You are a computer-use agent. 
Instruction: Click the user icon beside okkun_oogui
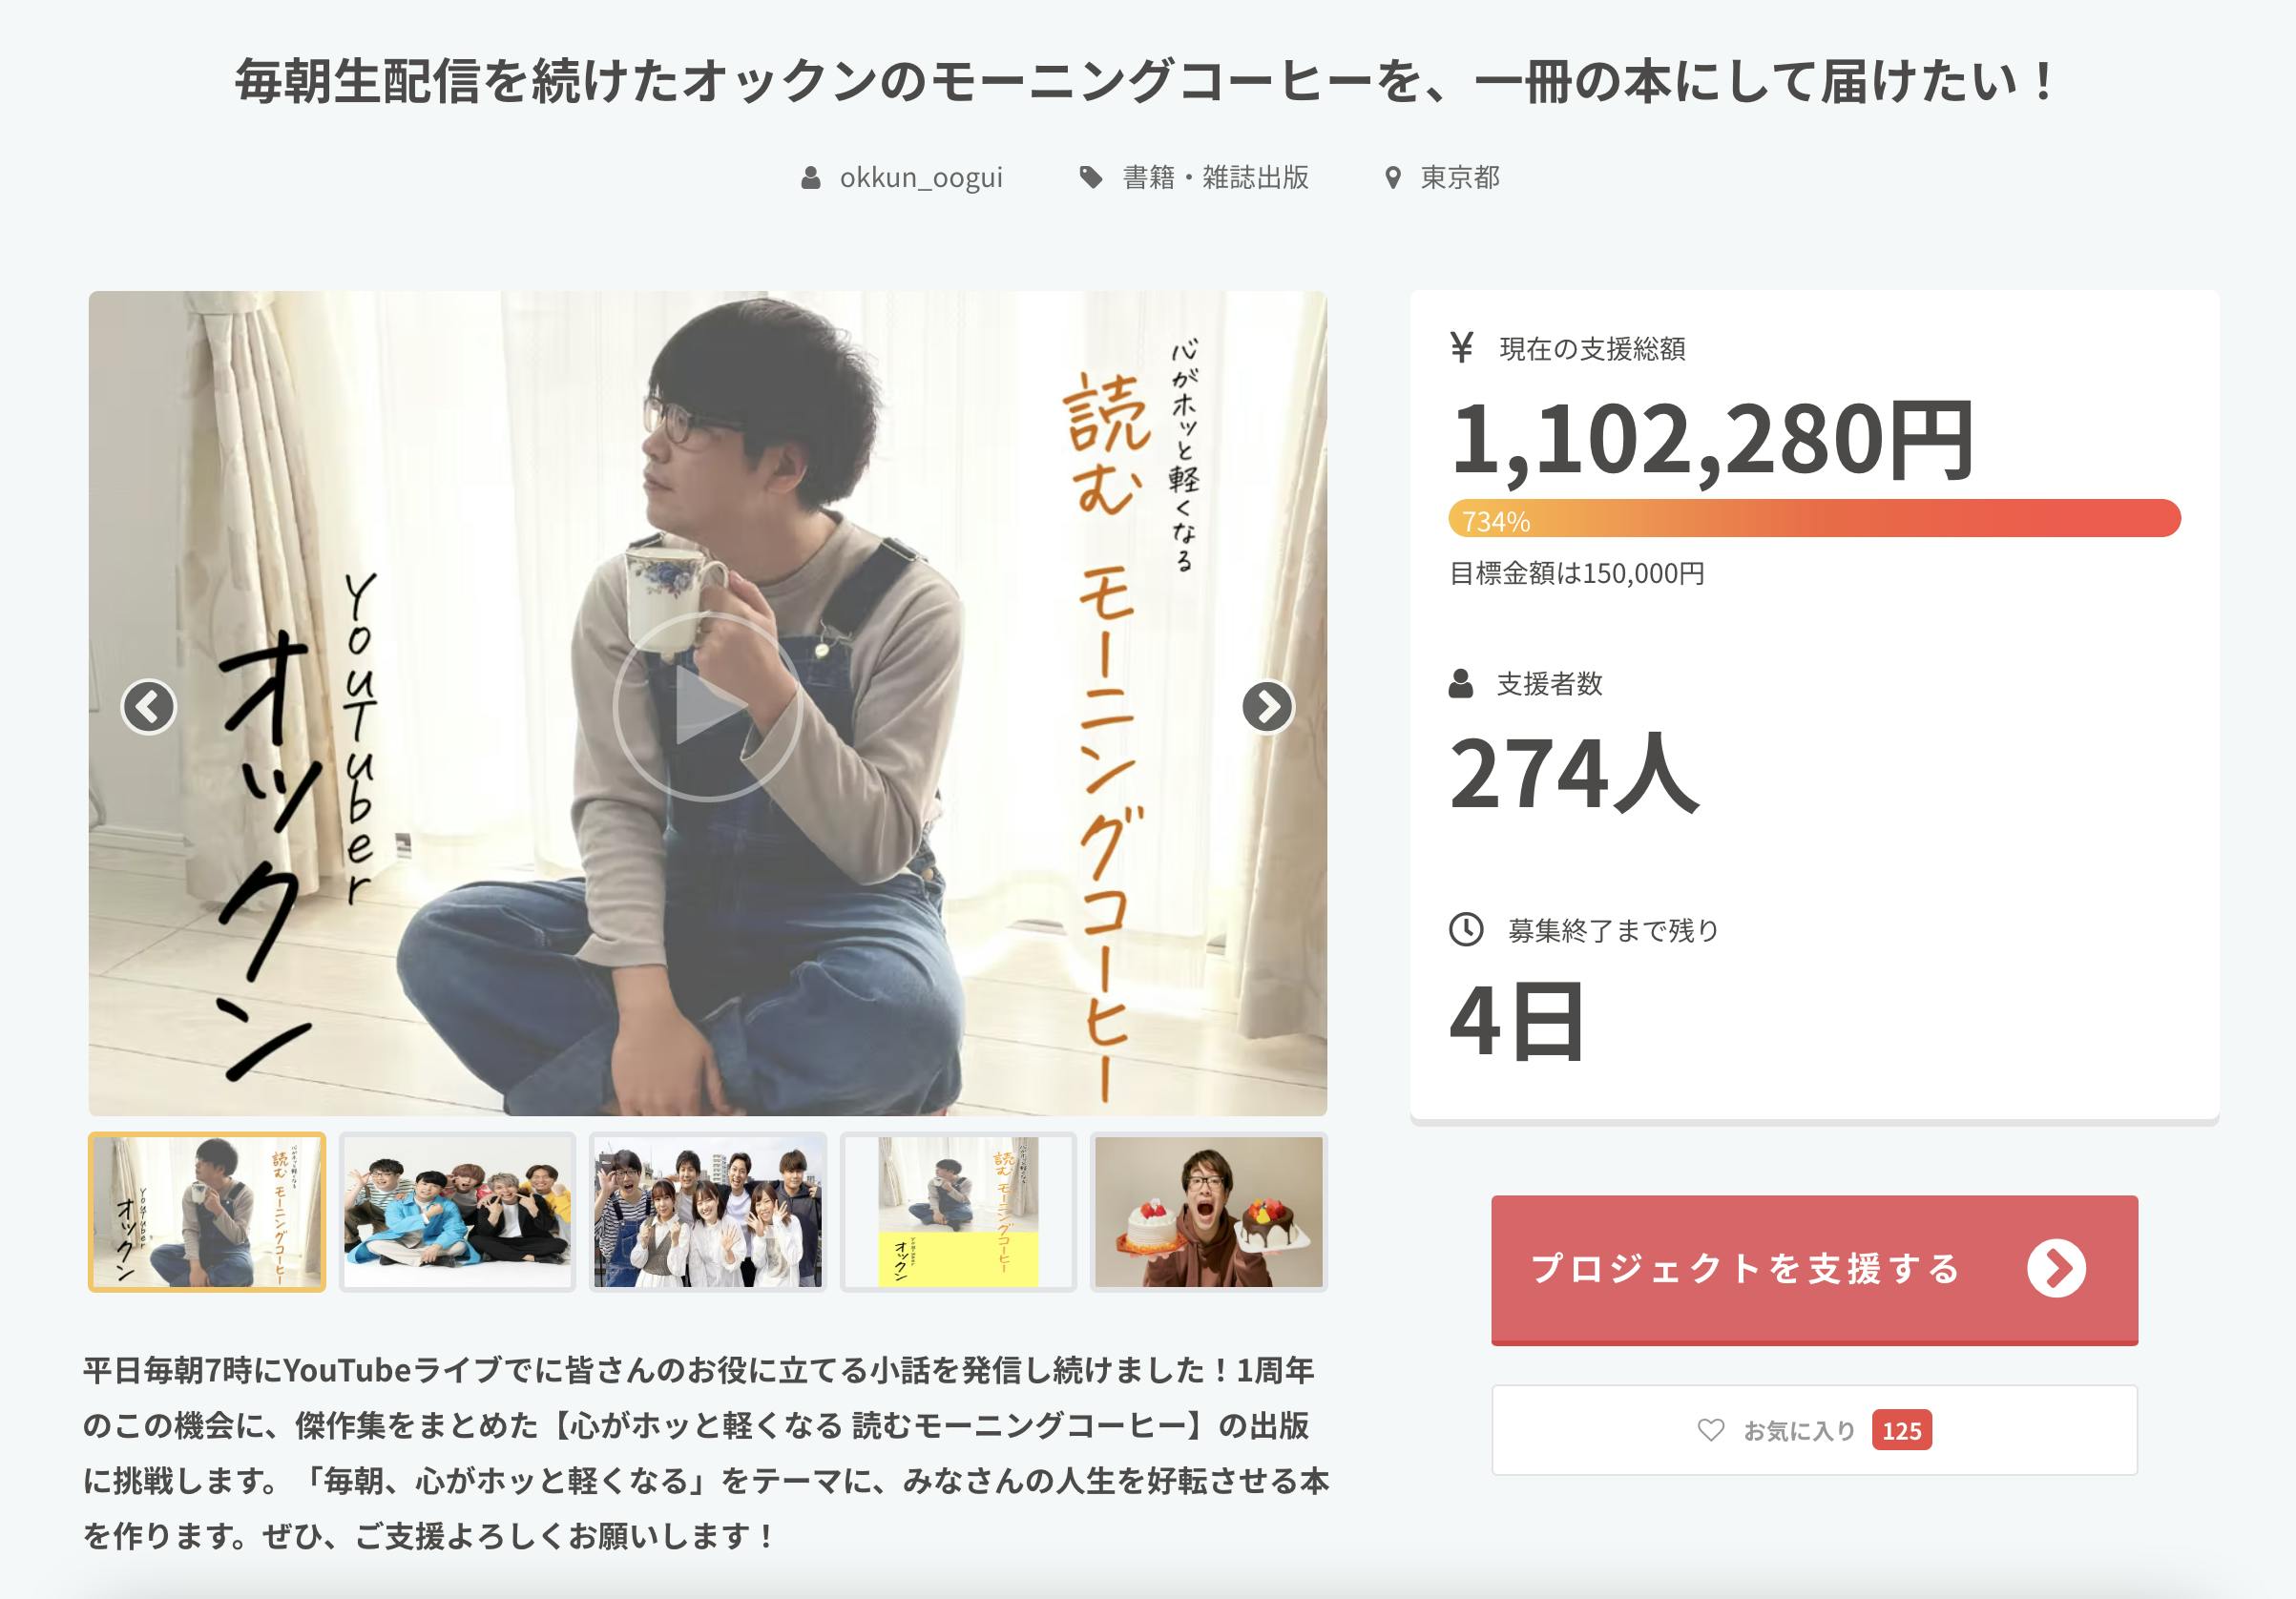coord(811,178)
